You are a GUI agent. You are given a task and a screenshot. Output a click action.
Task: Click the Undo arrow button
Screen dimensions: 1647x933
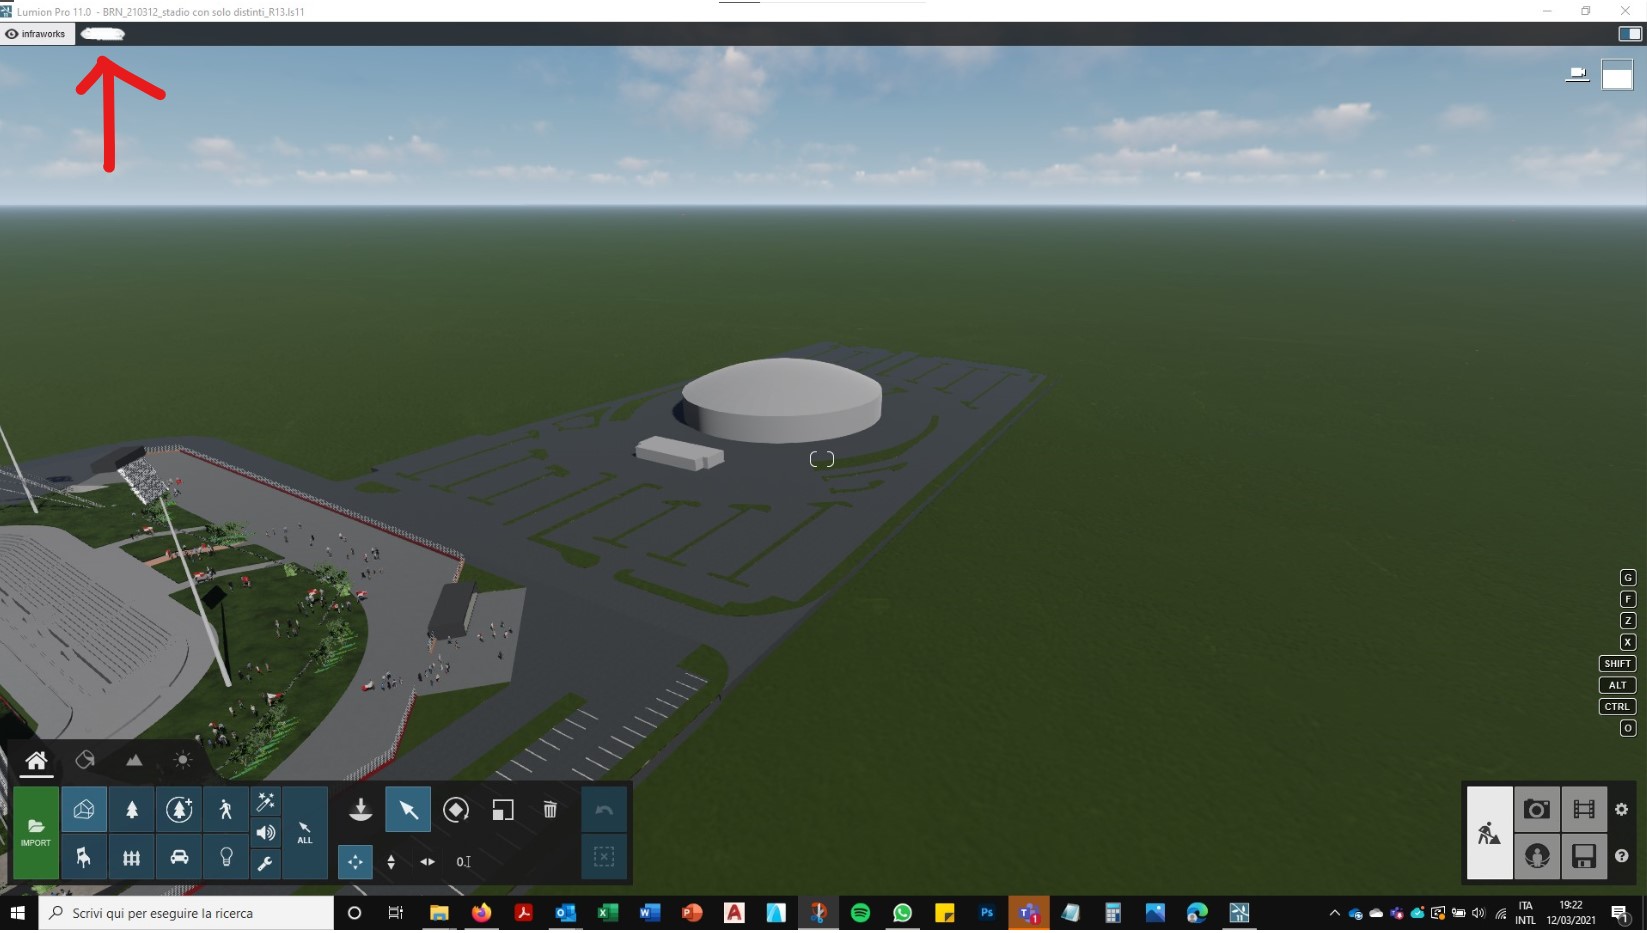click(x=604, y=809)
